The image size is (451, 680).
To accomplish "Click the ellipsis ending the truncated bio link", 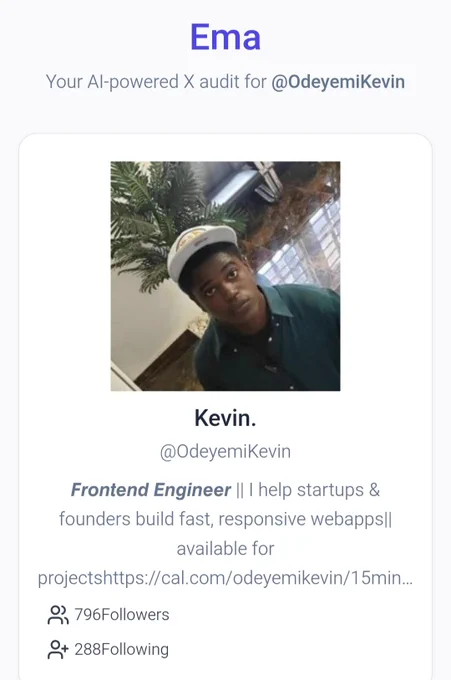I will pyautogui.click(x=408, y=579).
